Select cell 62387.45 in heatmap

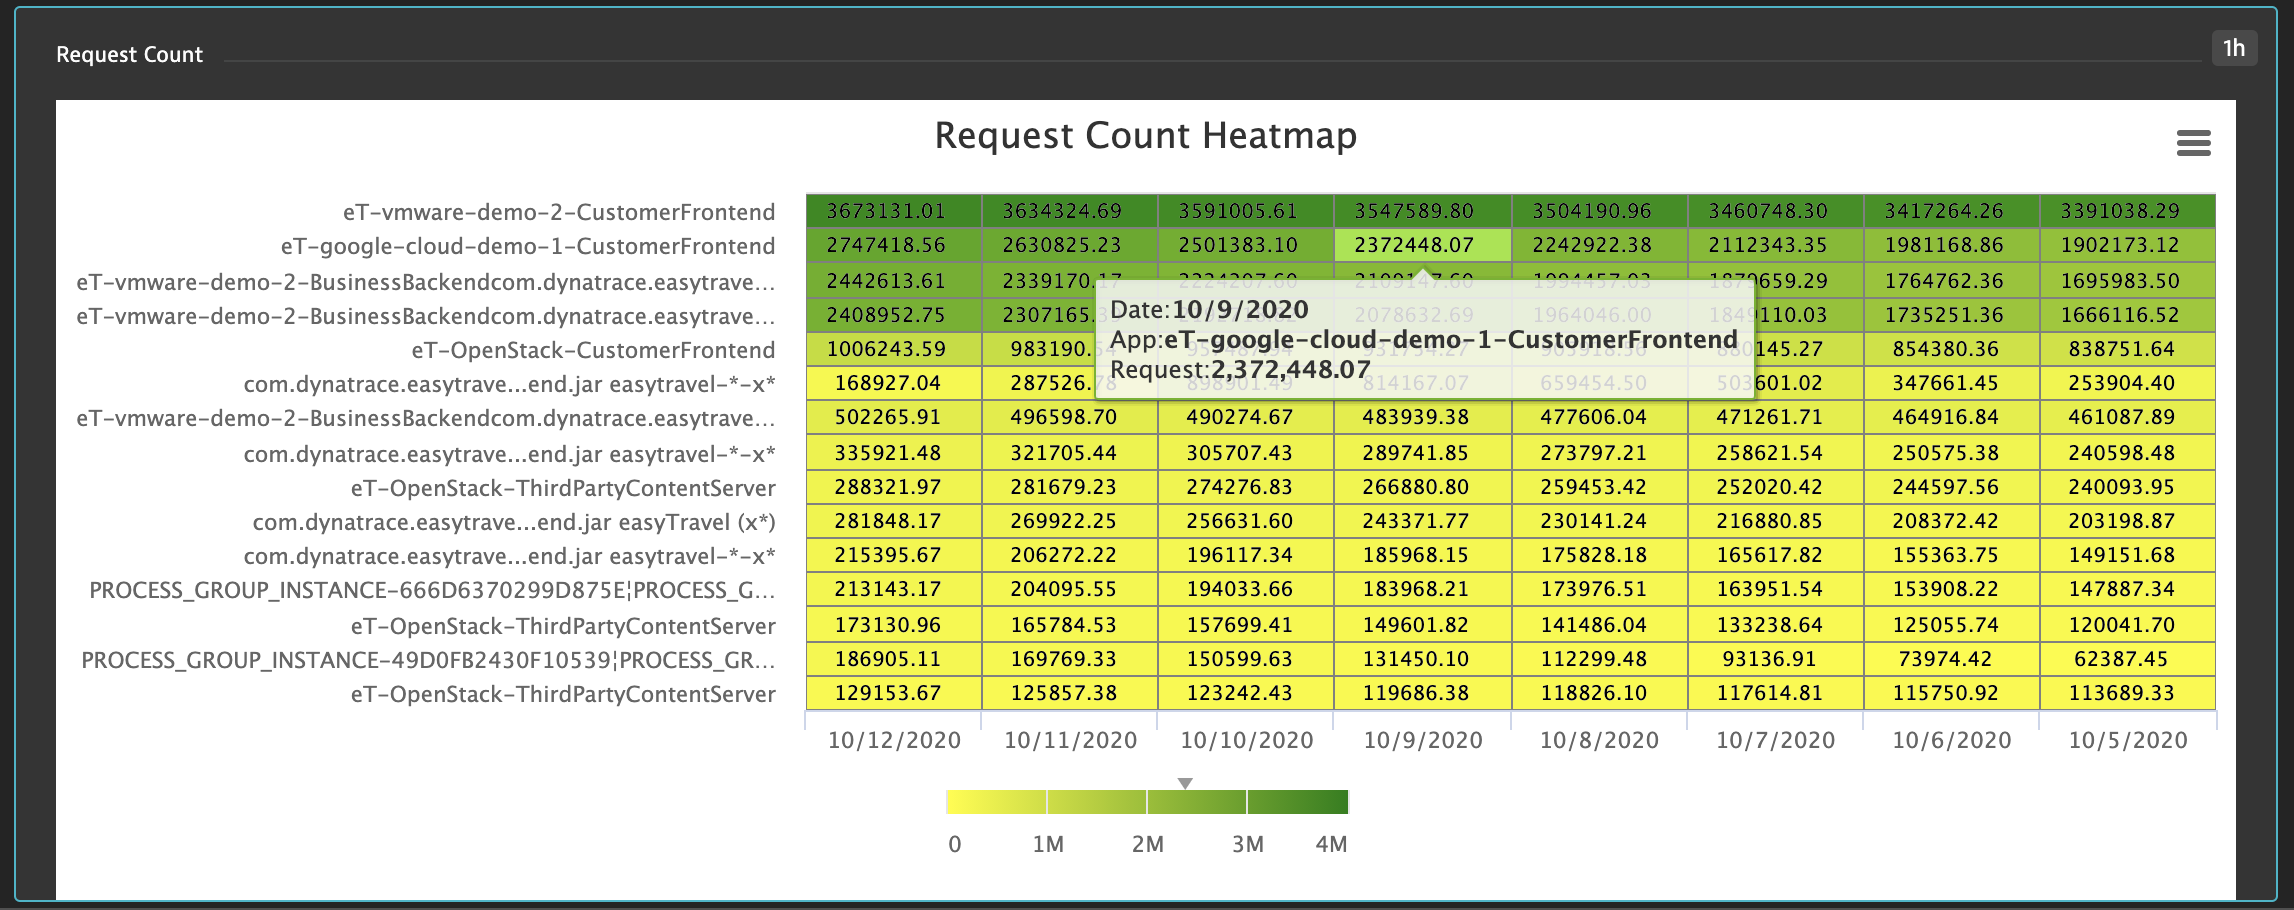[2128, 659]
